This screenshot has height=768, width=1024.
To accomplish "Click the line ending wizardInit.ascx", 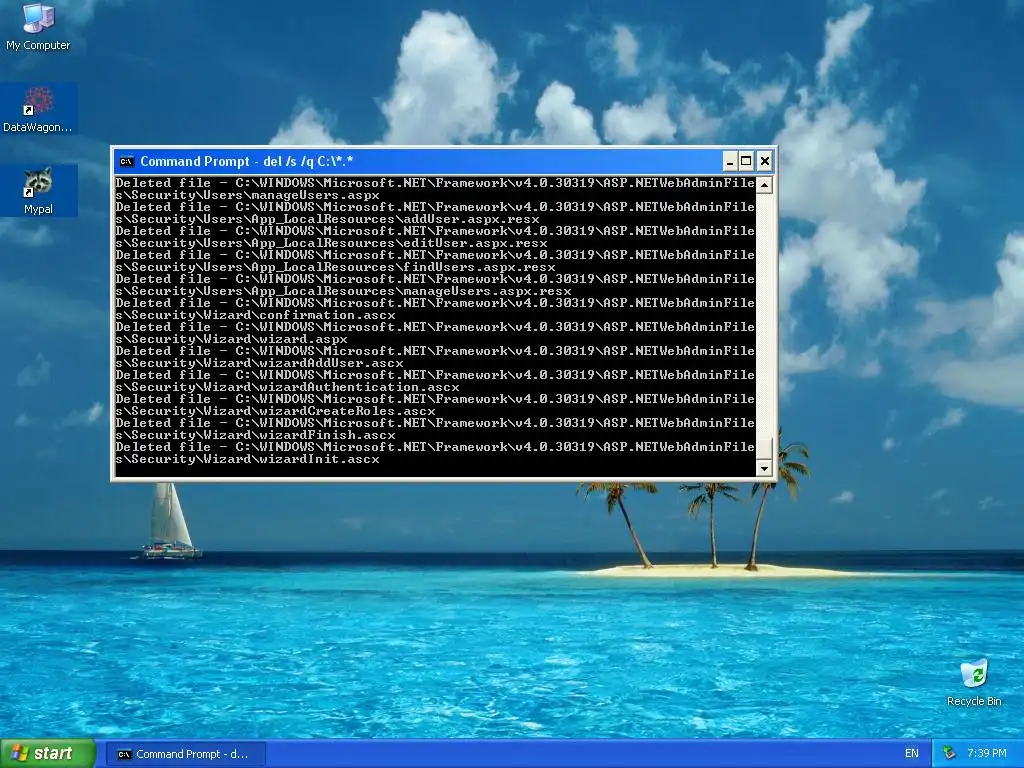I will [248, 459].
